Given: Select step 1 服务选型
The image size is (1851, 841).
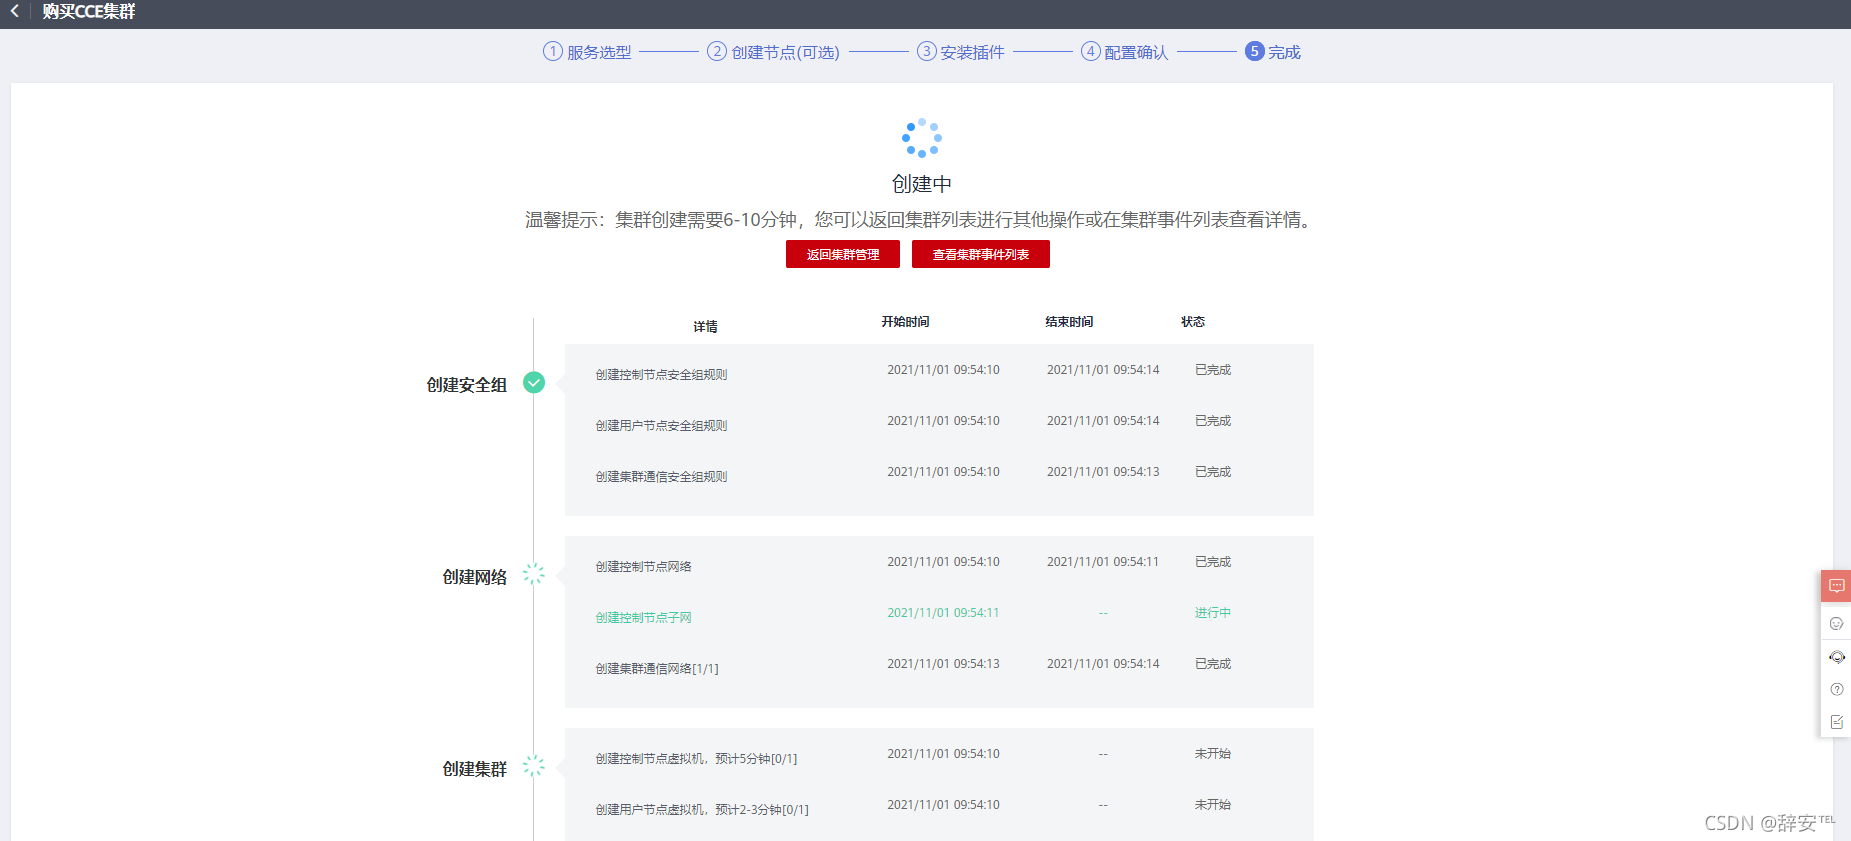Looking at the screenshot, I should (587, 52).
